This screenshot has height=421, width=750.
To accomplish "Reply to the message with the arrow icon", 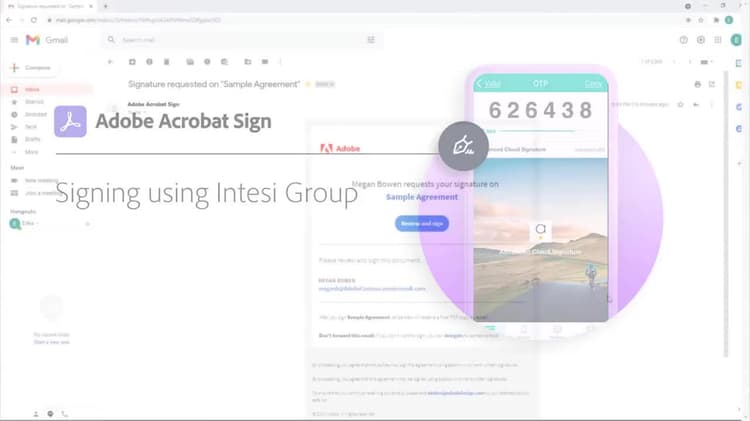I will [x=696, y=104].
